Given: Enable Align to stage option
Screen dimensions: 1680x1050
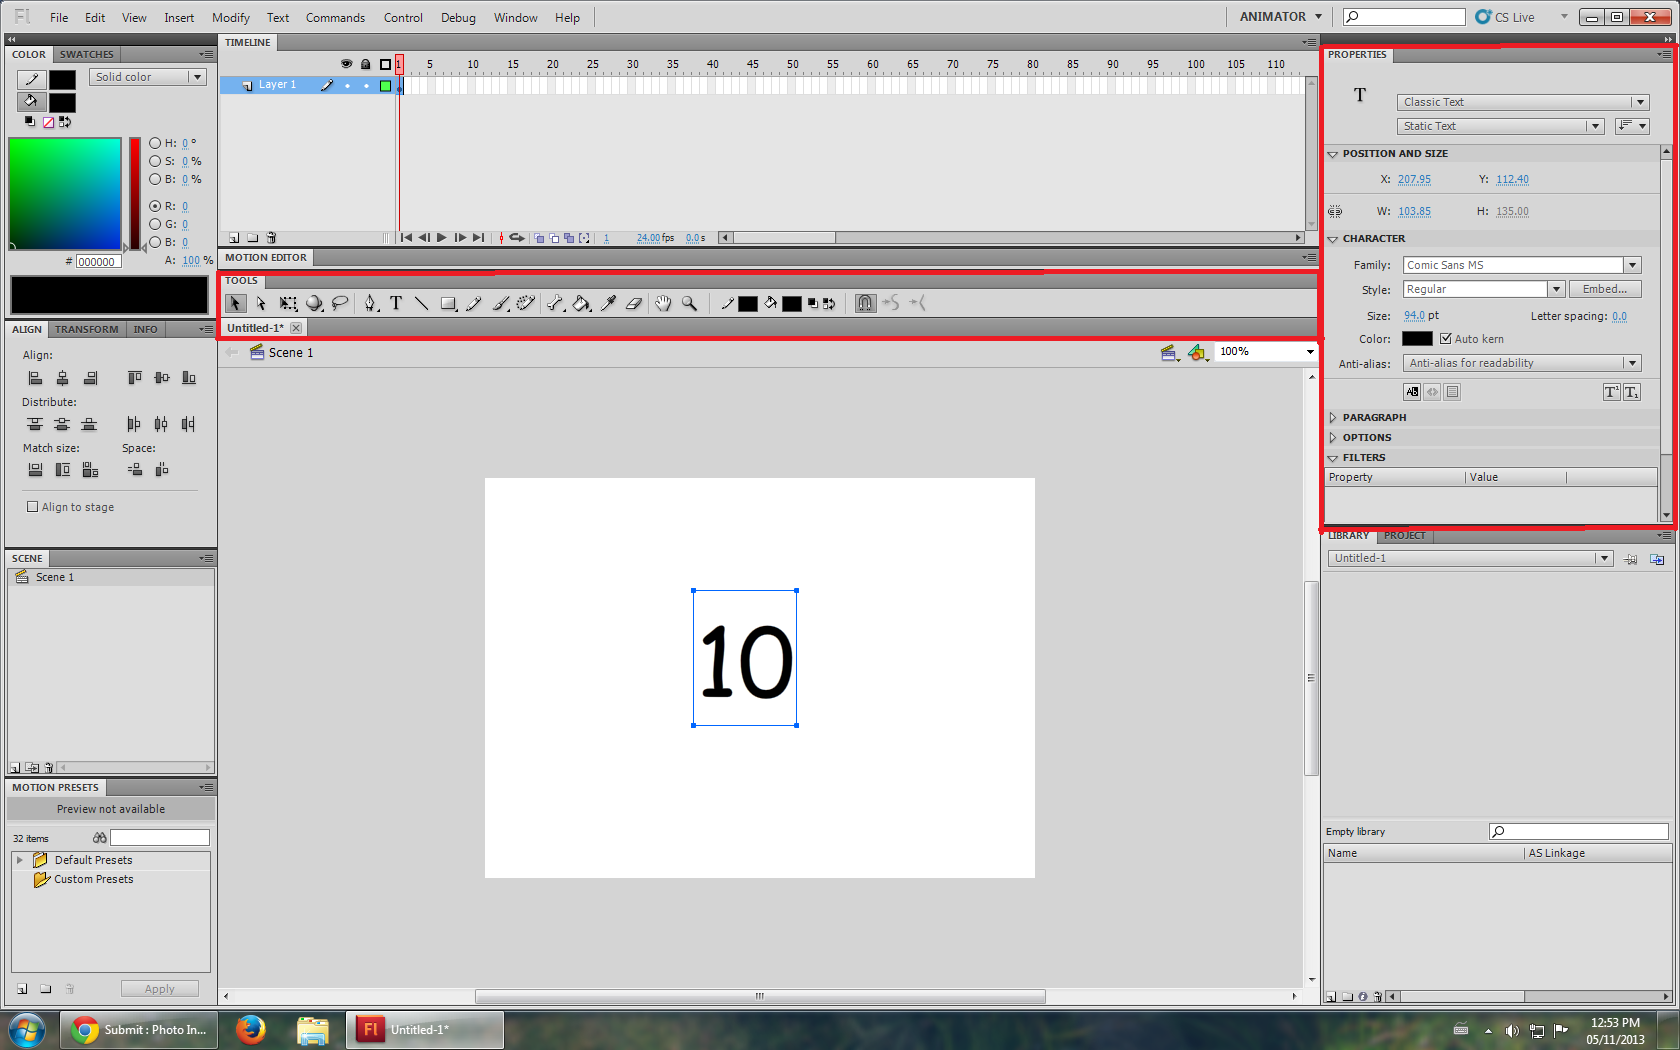Looking at the screenshot, I should click(x=32, y=506).
